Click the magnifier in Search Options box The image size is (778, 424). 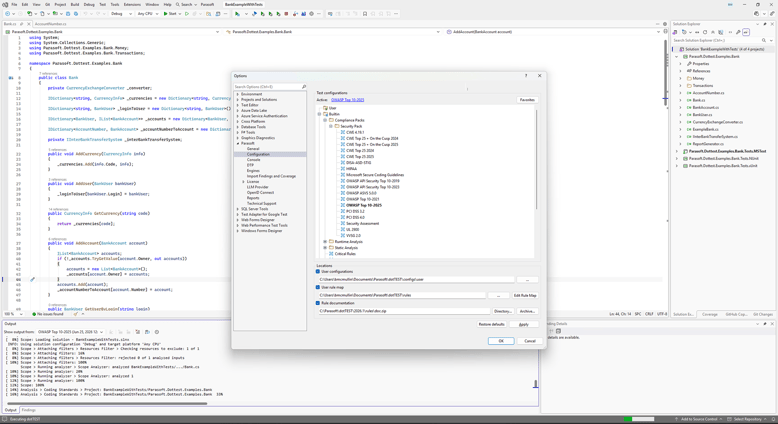[x=304, y=87]
